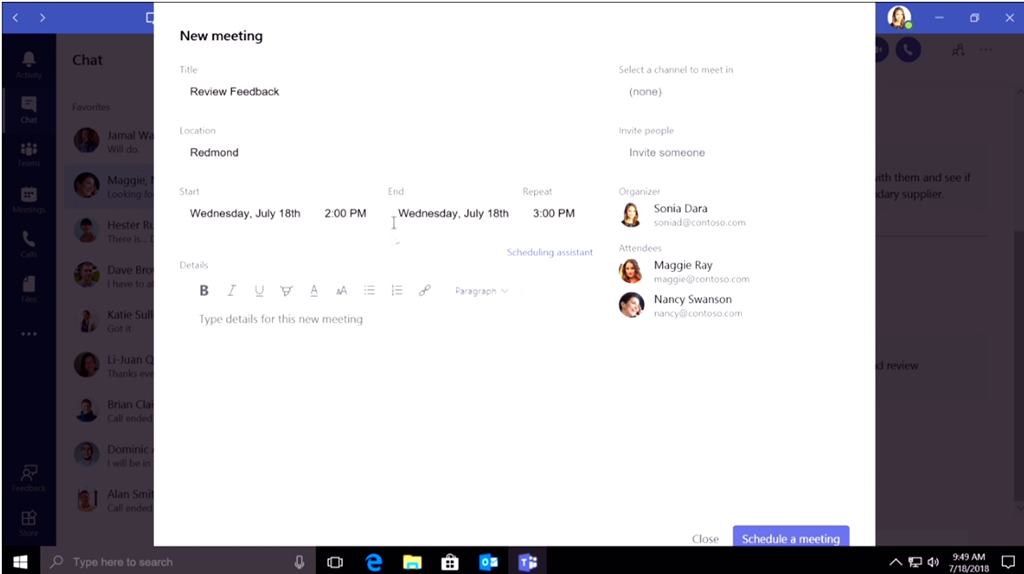Click the Schedule a meeting button
1024x574 pixels.
click(790, 538)
